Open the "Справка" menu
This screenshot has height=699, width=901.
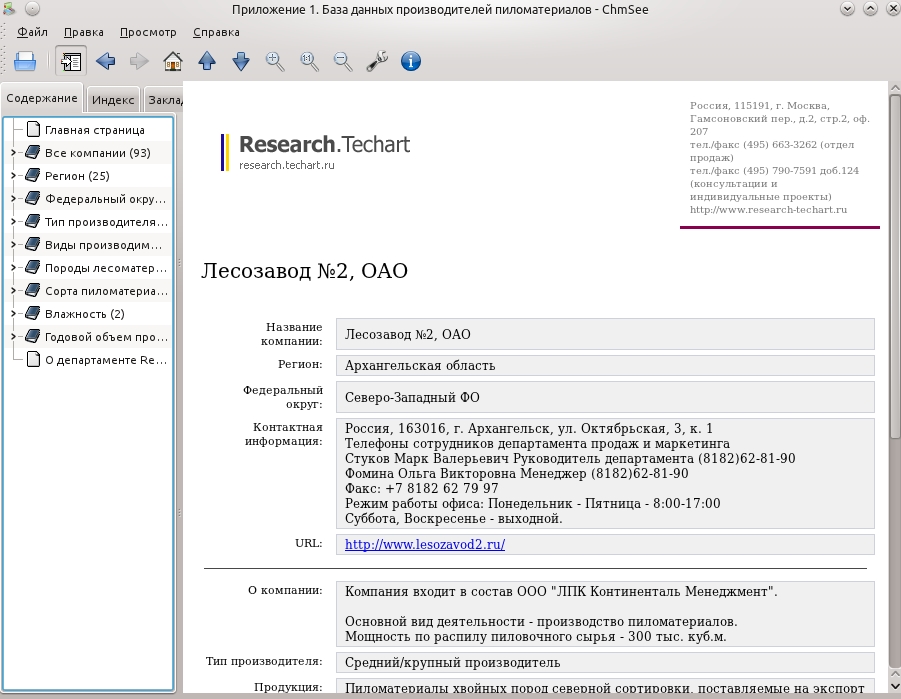click(x=216, y=32)
